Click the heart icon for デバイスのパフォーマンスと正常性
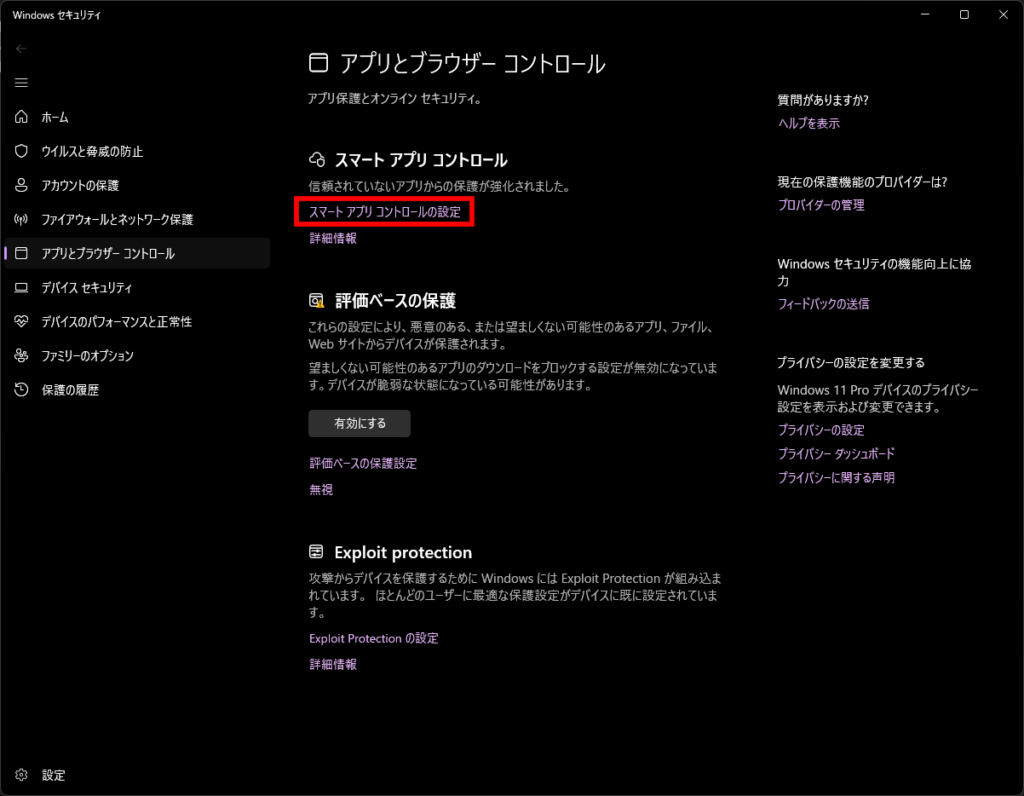 coord(22,321)
